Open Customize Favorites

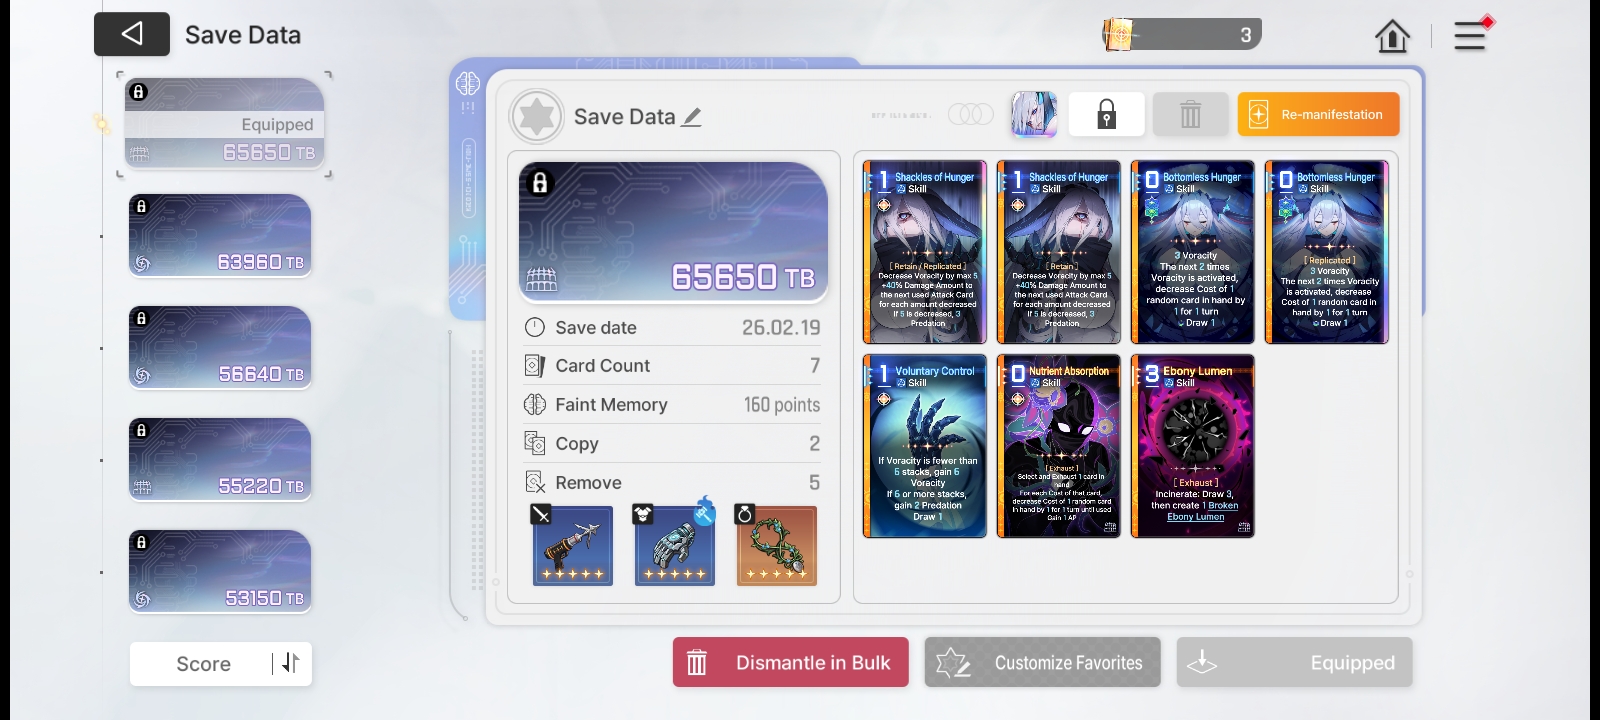(1043, 662)
